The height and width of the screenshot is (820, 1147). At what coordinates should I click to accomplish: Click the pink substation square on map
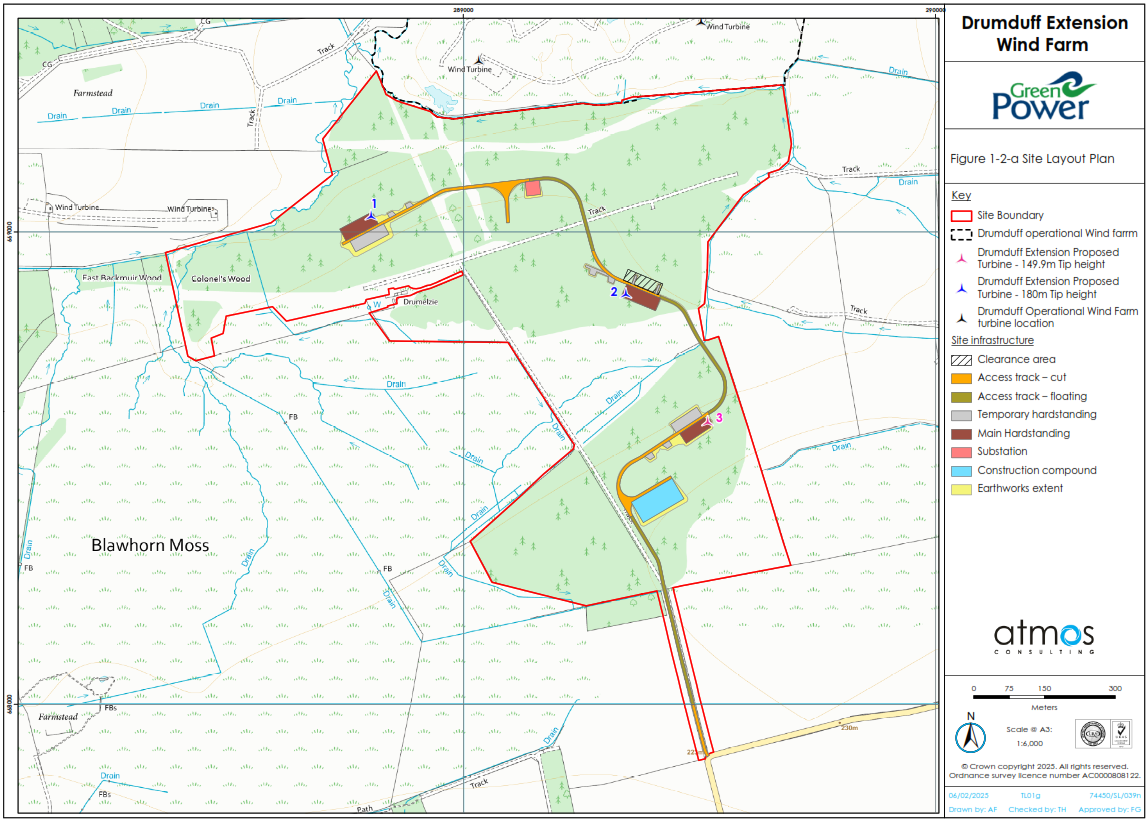pos(533,188)
